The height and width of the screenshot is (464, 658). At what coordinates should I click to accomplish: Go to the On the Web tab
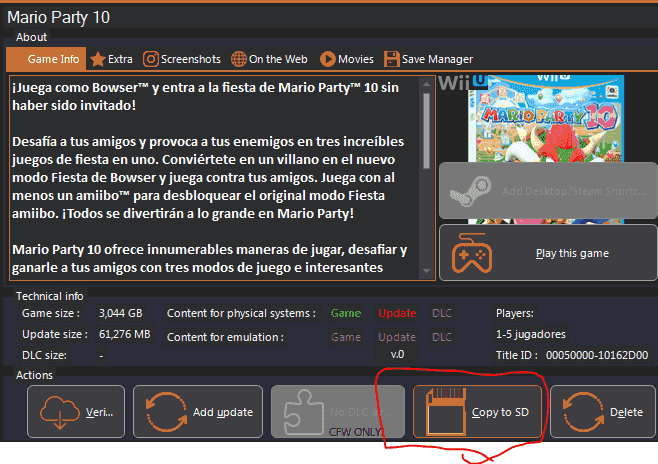(x=269, y=59)
